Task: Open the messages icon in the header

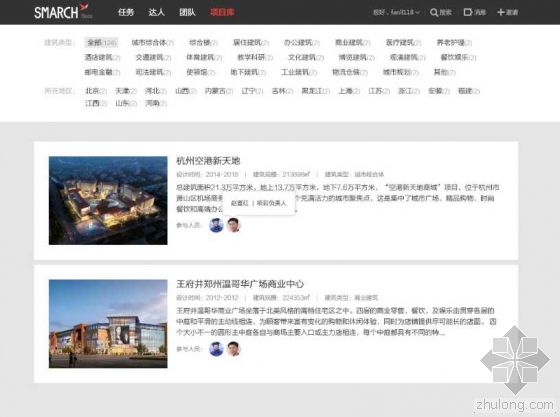Action: tap(467, 12)
